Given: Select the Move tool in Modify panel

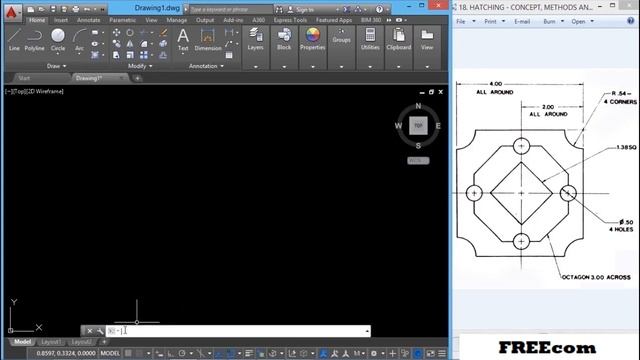Looking at the screenshot, I should [x=116, y=33].
